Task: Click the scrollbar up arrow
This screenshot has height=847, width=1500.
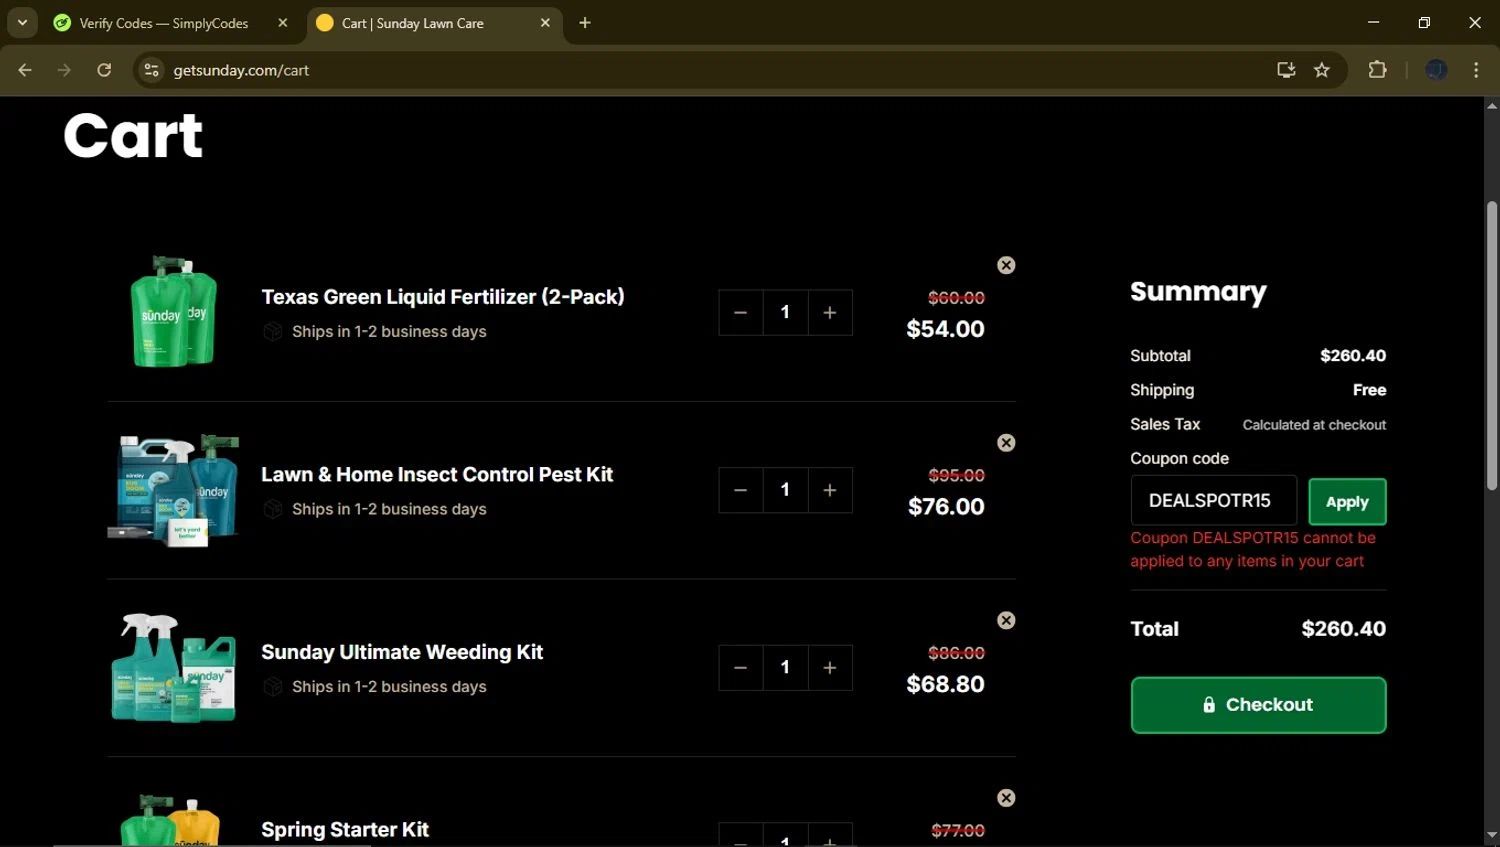Action: 1492,105
